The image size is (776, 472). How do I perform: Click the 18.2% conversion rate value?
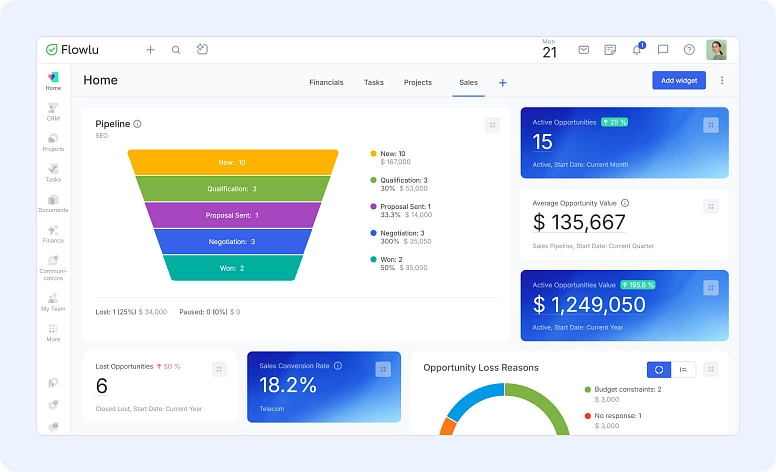(x=288, y=385)
